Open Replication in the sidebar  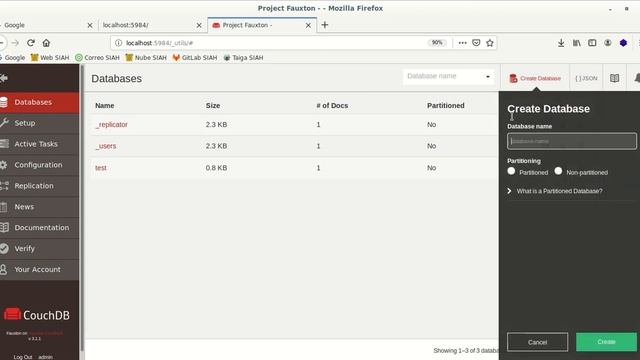40,186
